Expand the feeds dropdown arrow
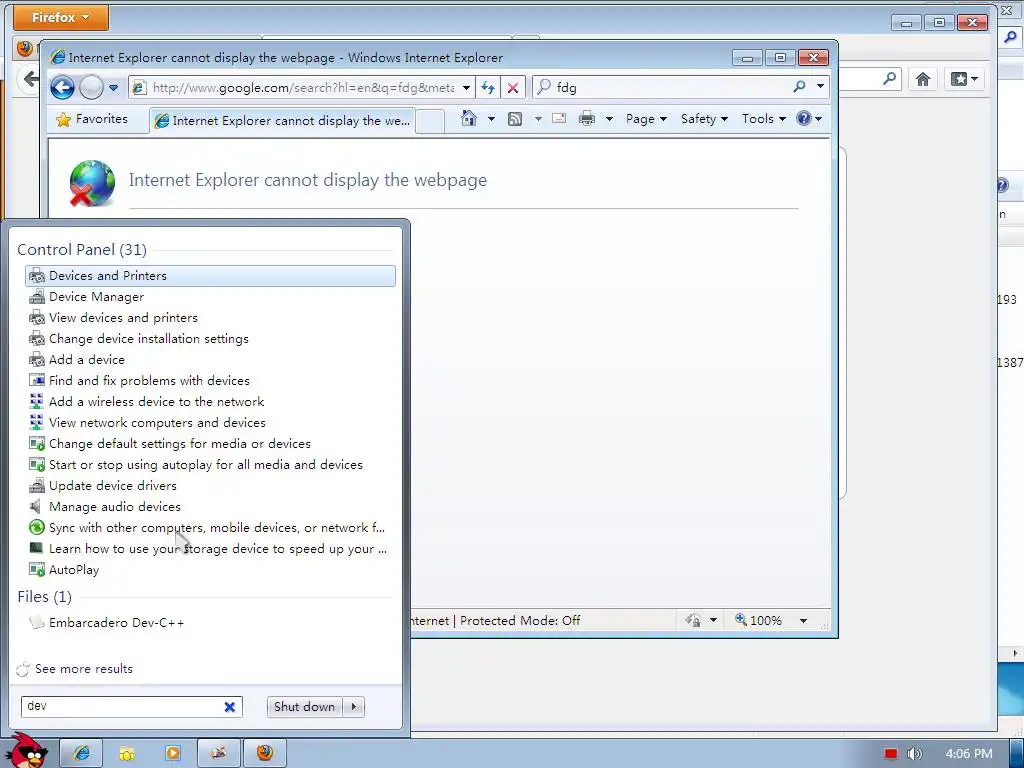Image resolution: width=1024 pixels, height=768 pixels. [538, 119]
